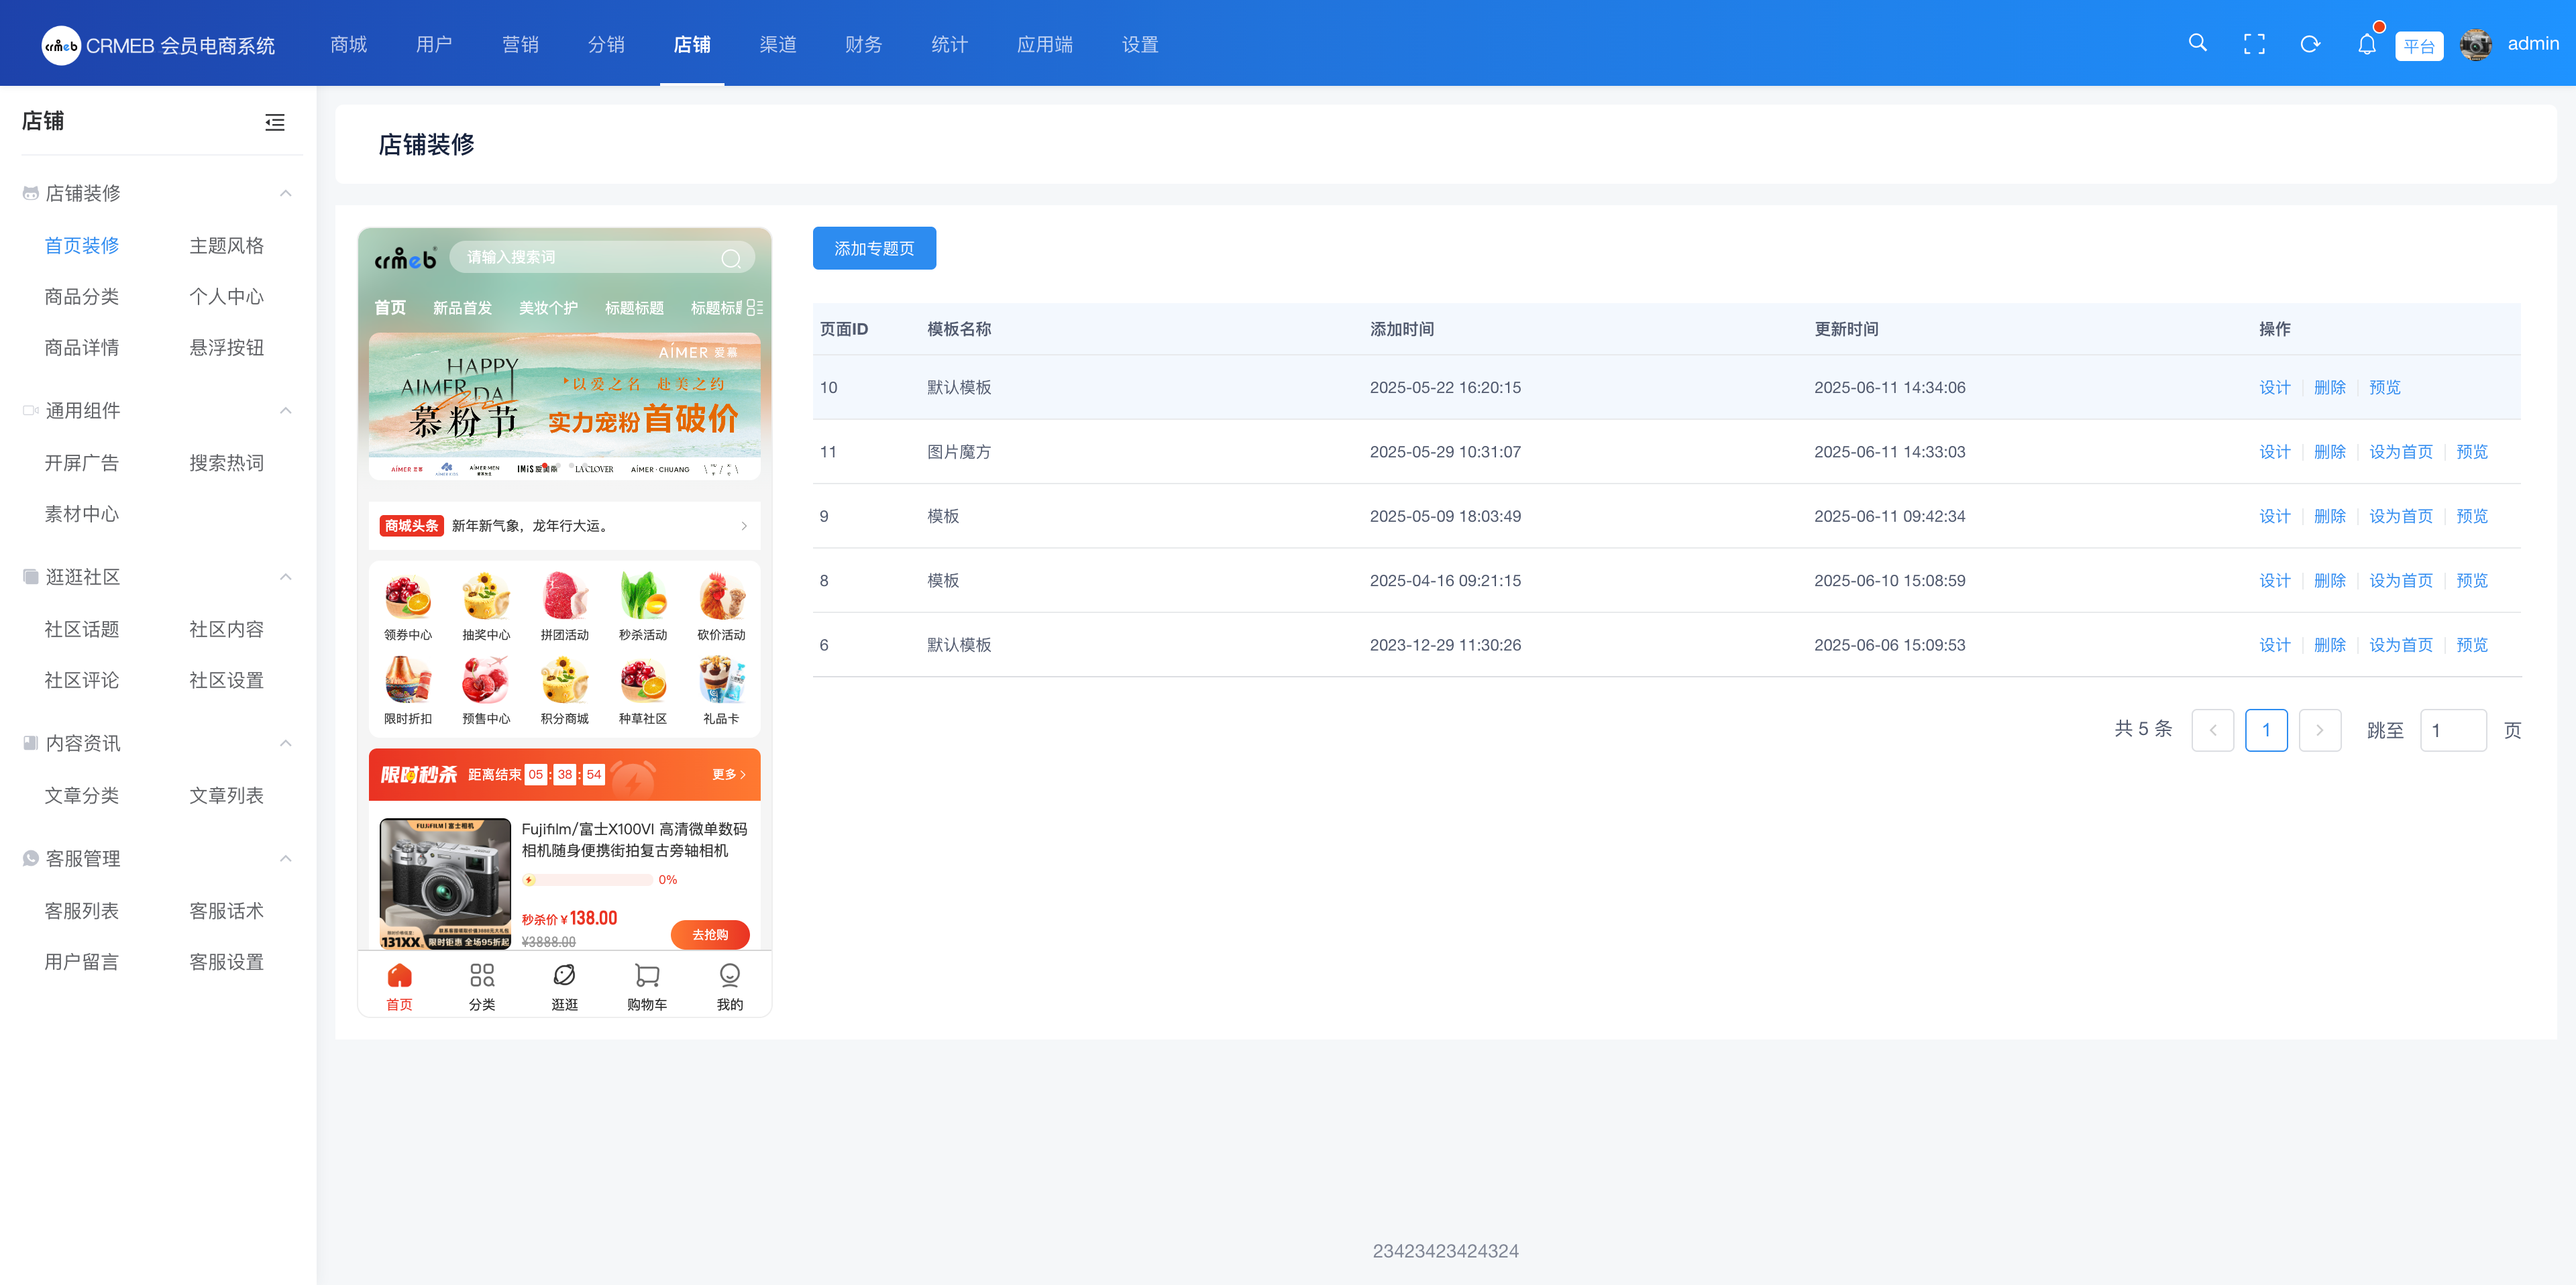Click 更多 in the flash sale banner
The image size is (2576, 1285).
[x=729, y=774]
